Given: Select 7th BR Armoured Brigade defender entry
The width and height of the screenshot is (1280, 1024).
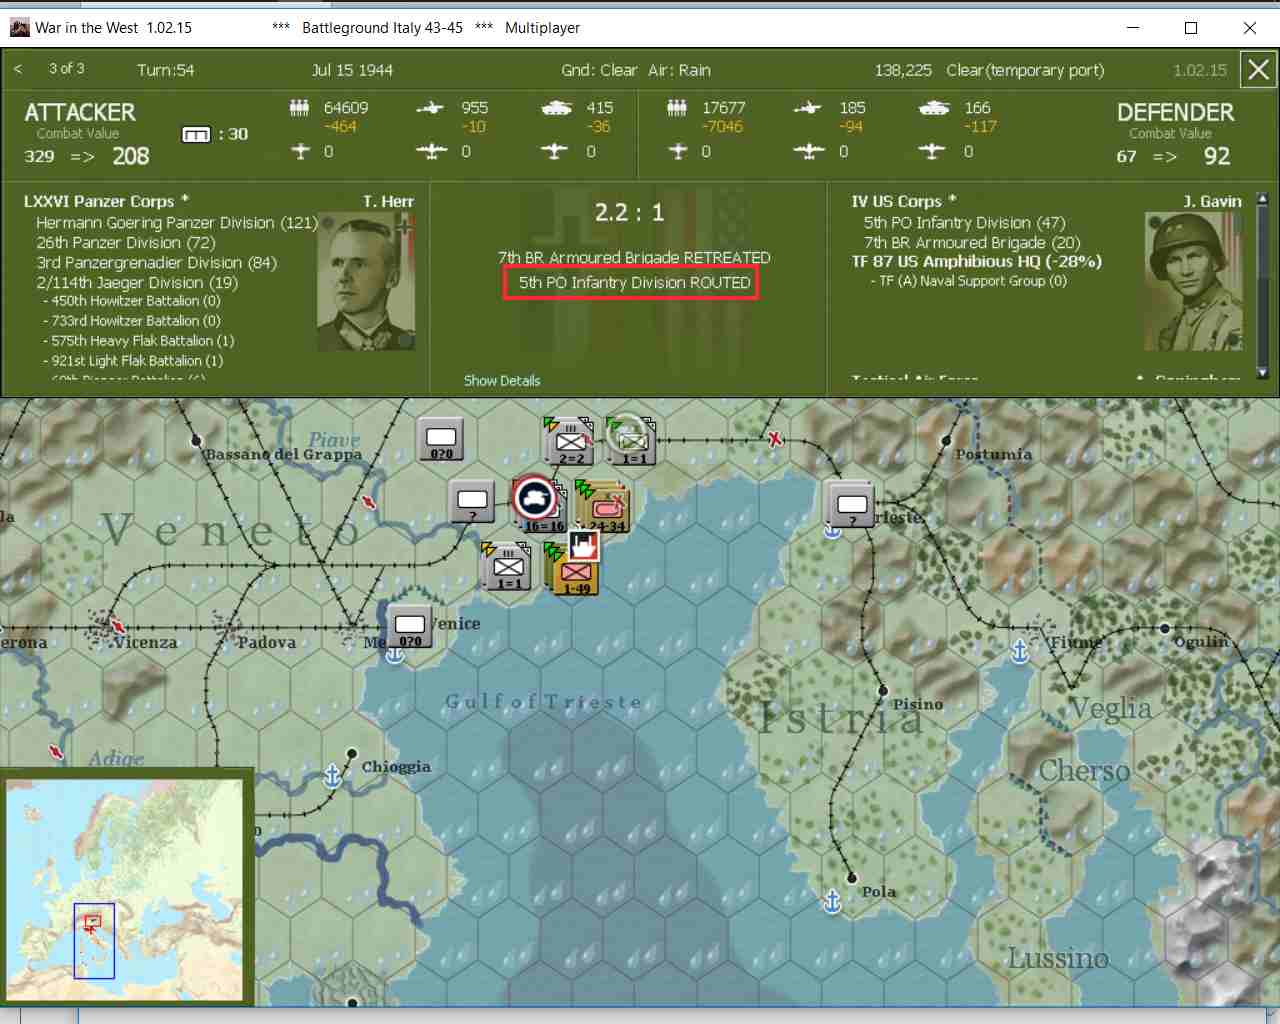Looking at the screenshot, I should click(x=972, y=243).
